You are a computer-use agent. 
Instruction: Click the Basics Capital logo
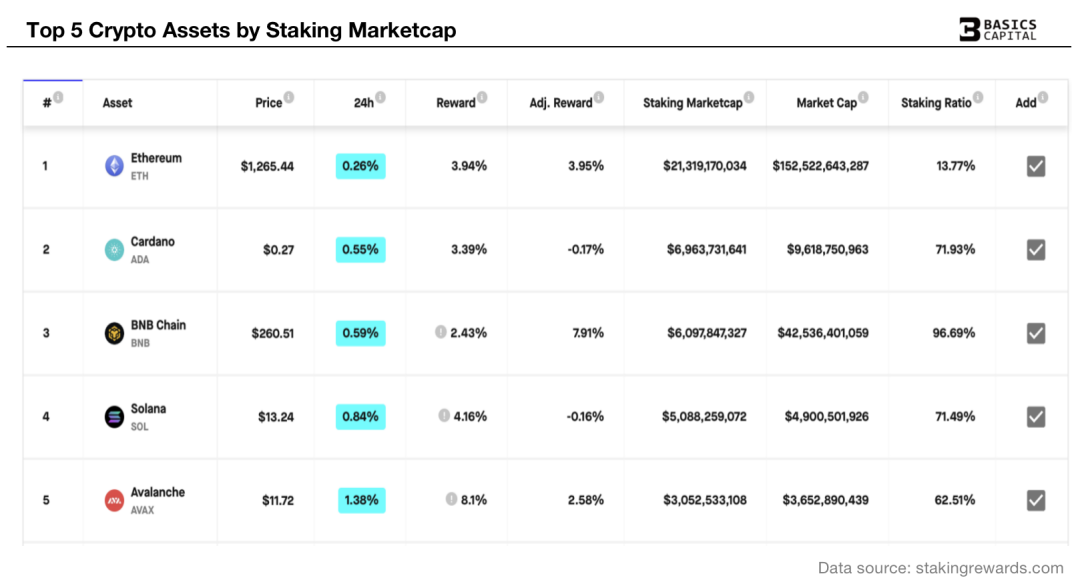998,29
